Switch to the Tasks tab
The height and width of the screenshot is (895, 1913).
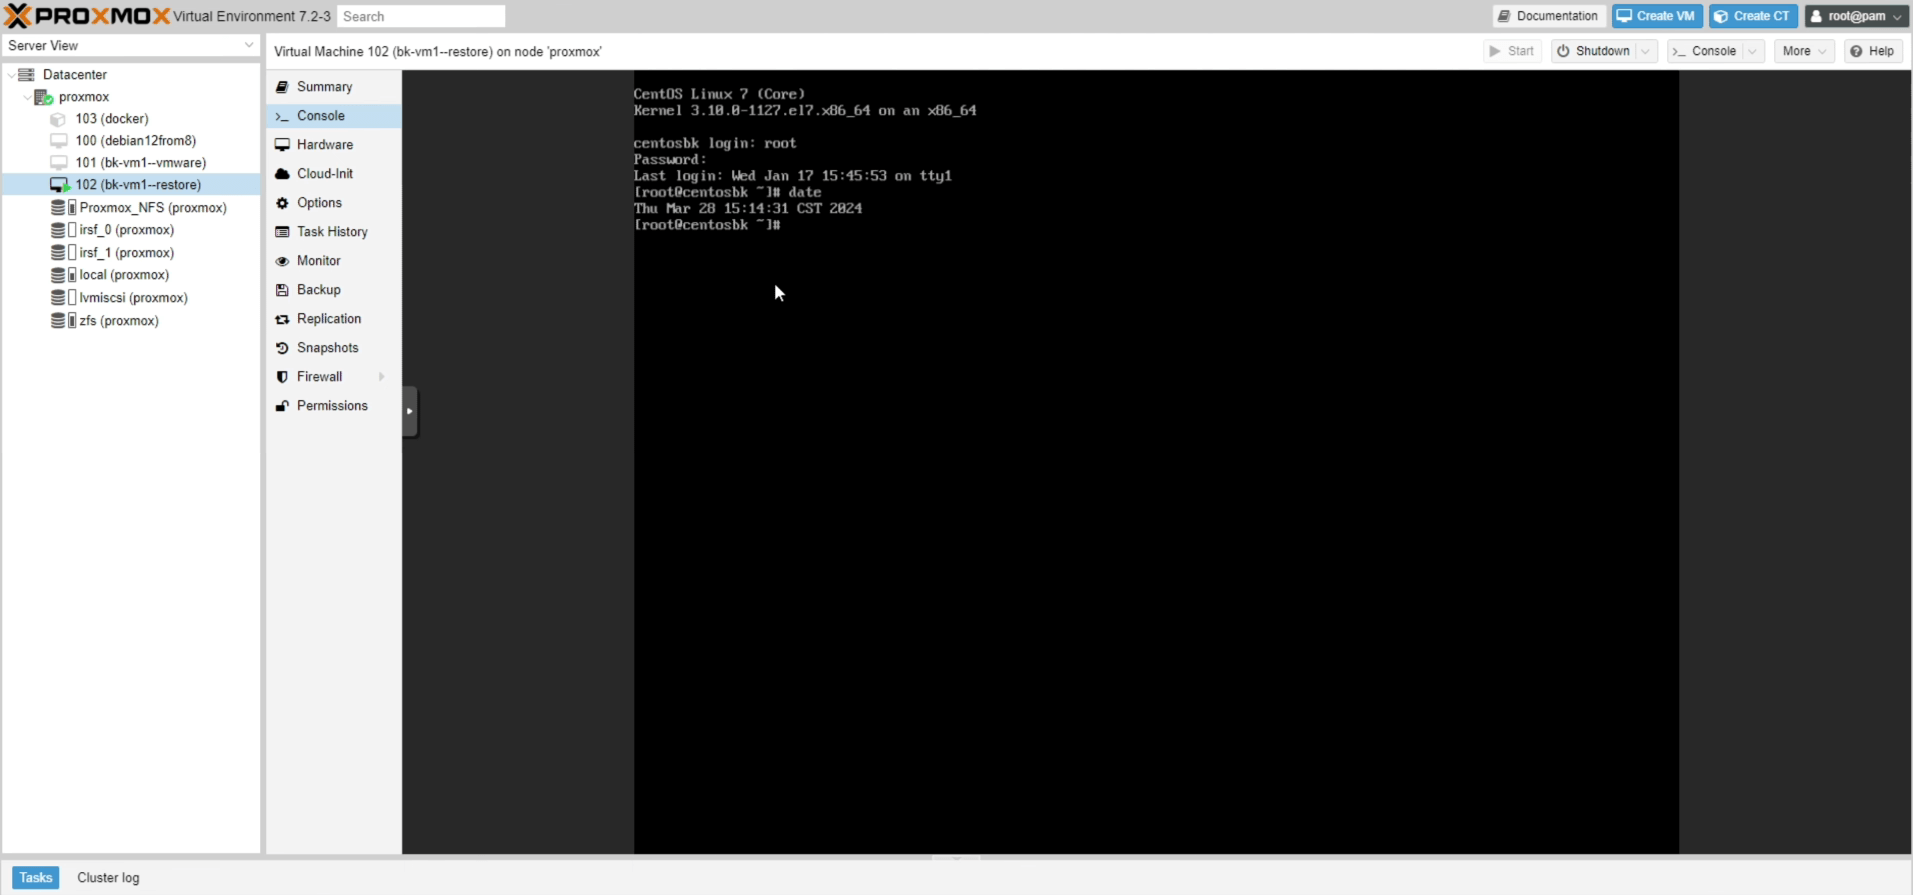click(36, 878)
